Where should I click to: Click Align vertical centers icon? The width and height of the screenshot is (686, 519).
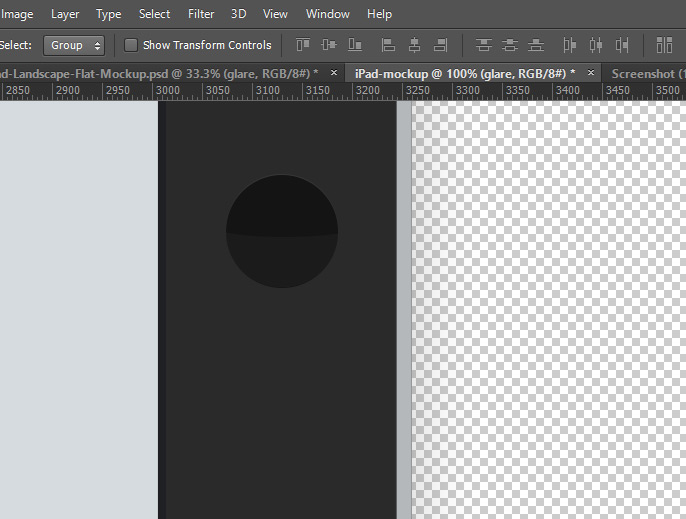(329, 45)
